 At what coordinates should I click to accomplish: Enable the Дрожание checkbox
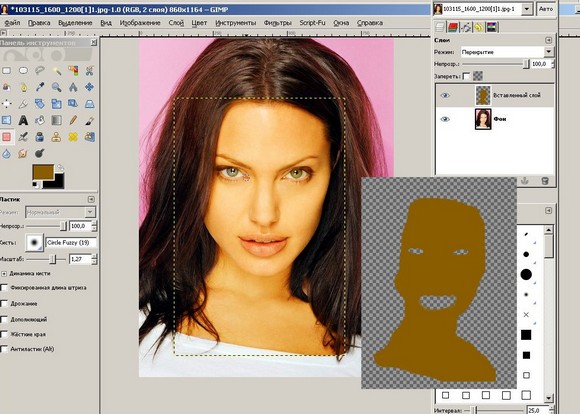pyautogui.click(x=4, y=303)
